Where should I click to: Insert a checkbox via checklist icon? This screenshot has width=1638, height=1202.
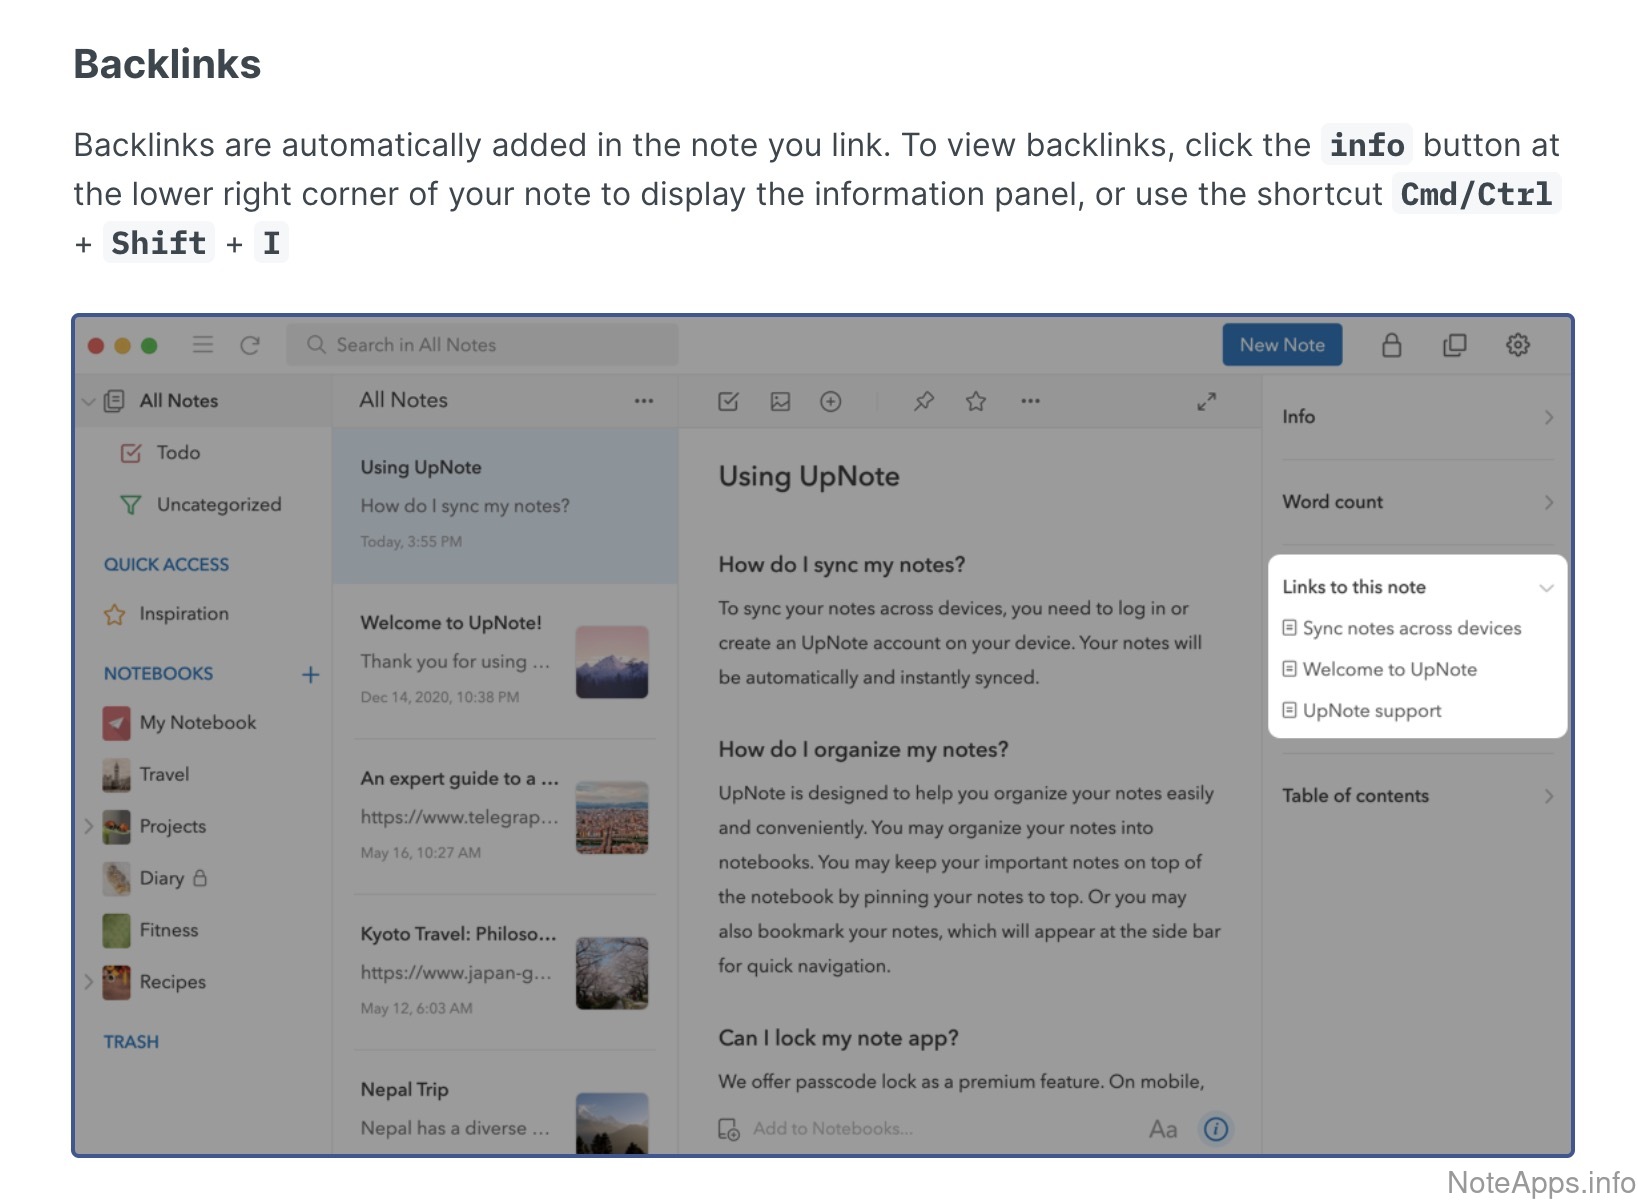click(728, 402)
